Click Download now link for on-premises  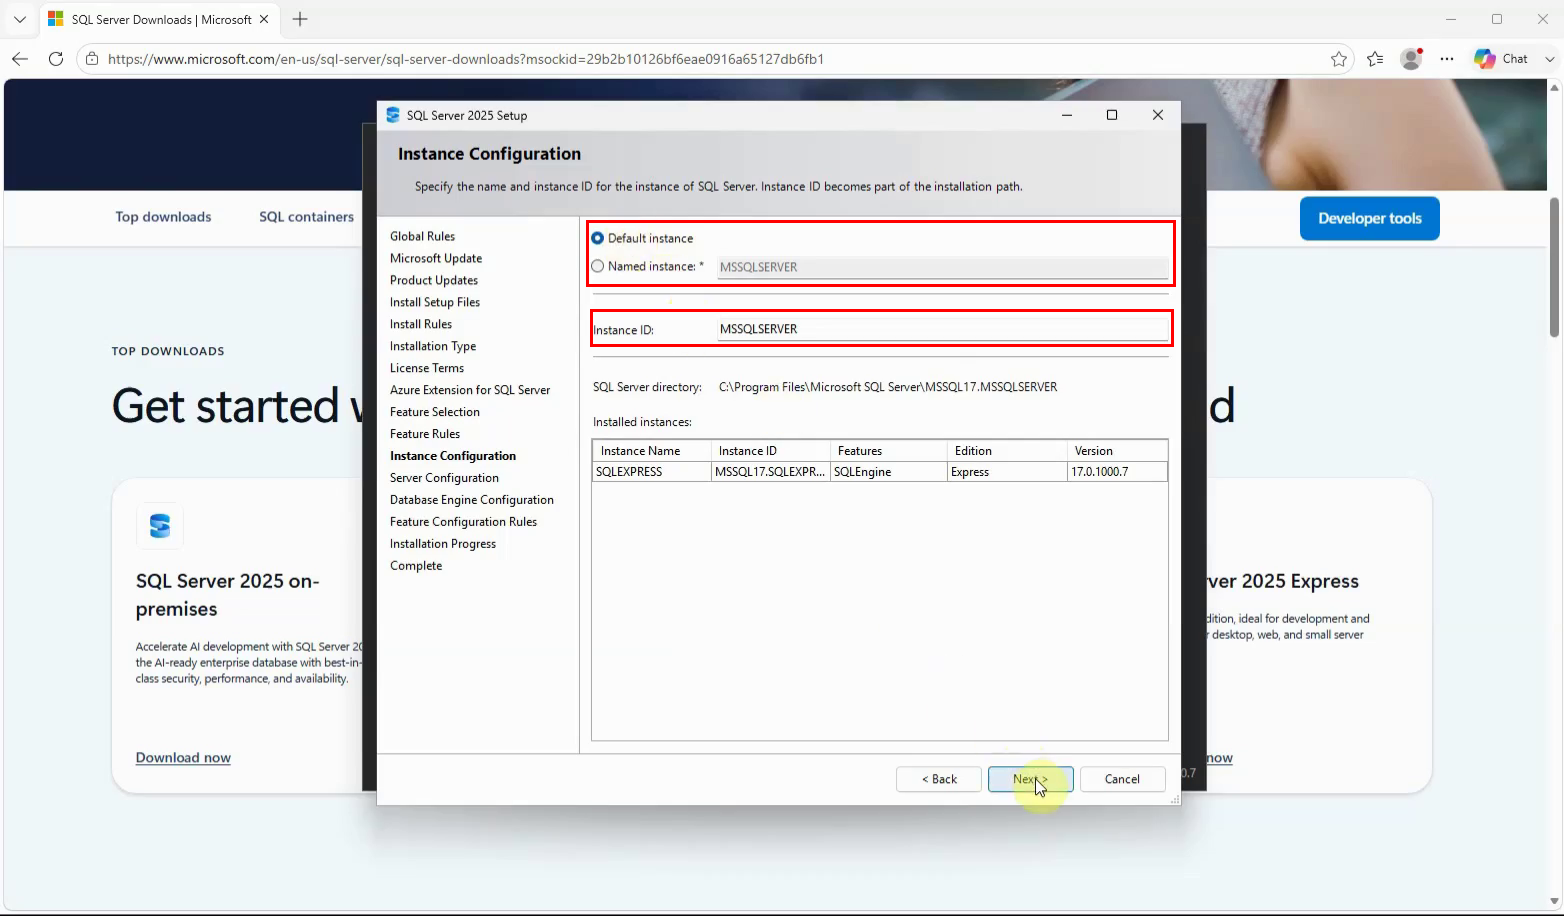click(183, 758)
